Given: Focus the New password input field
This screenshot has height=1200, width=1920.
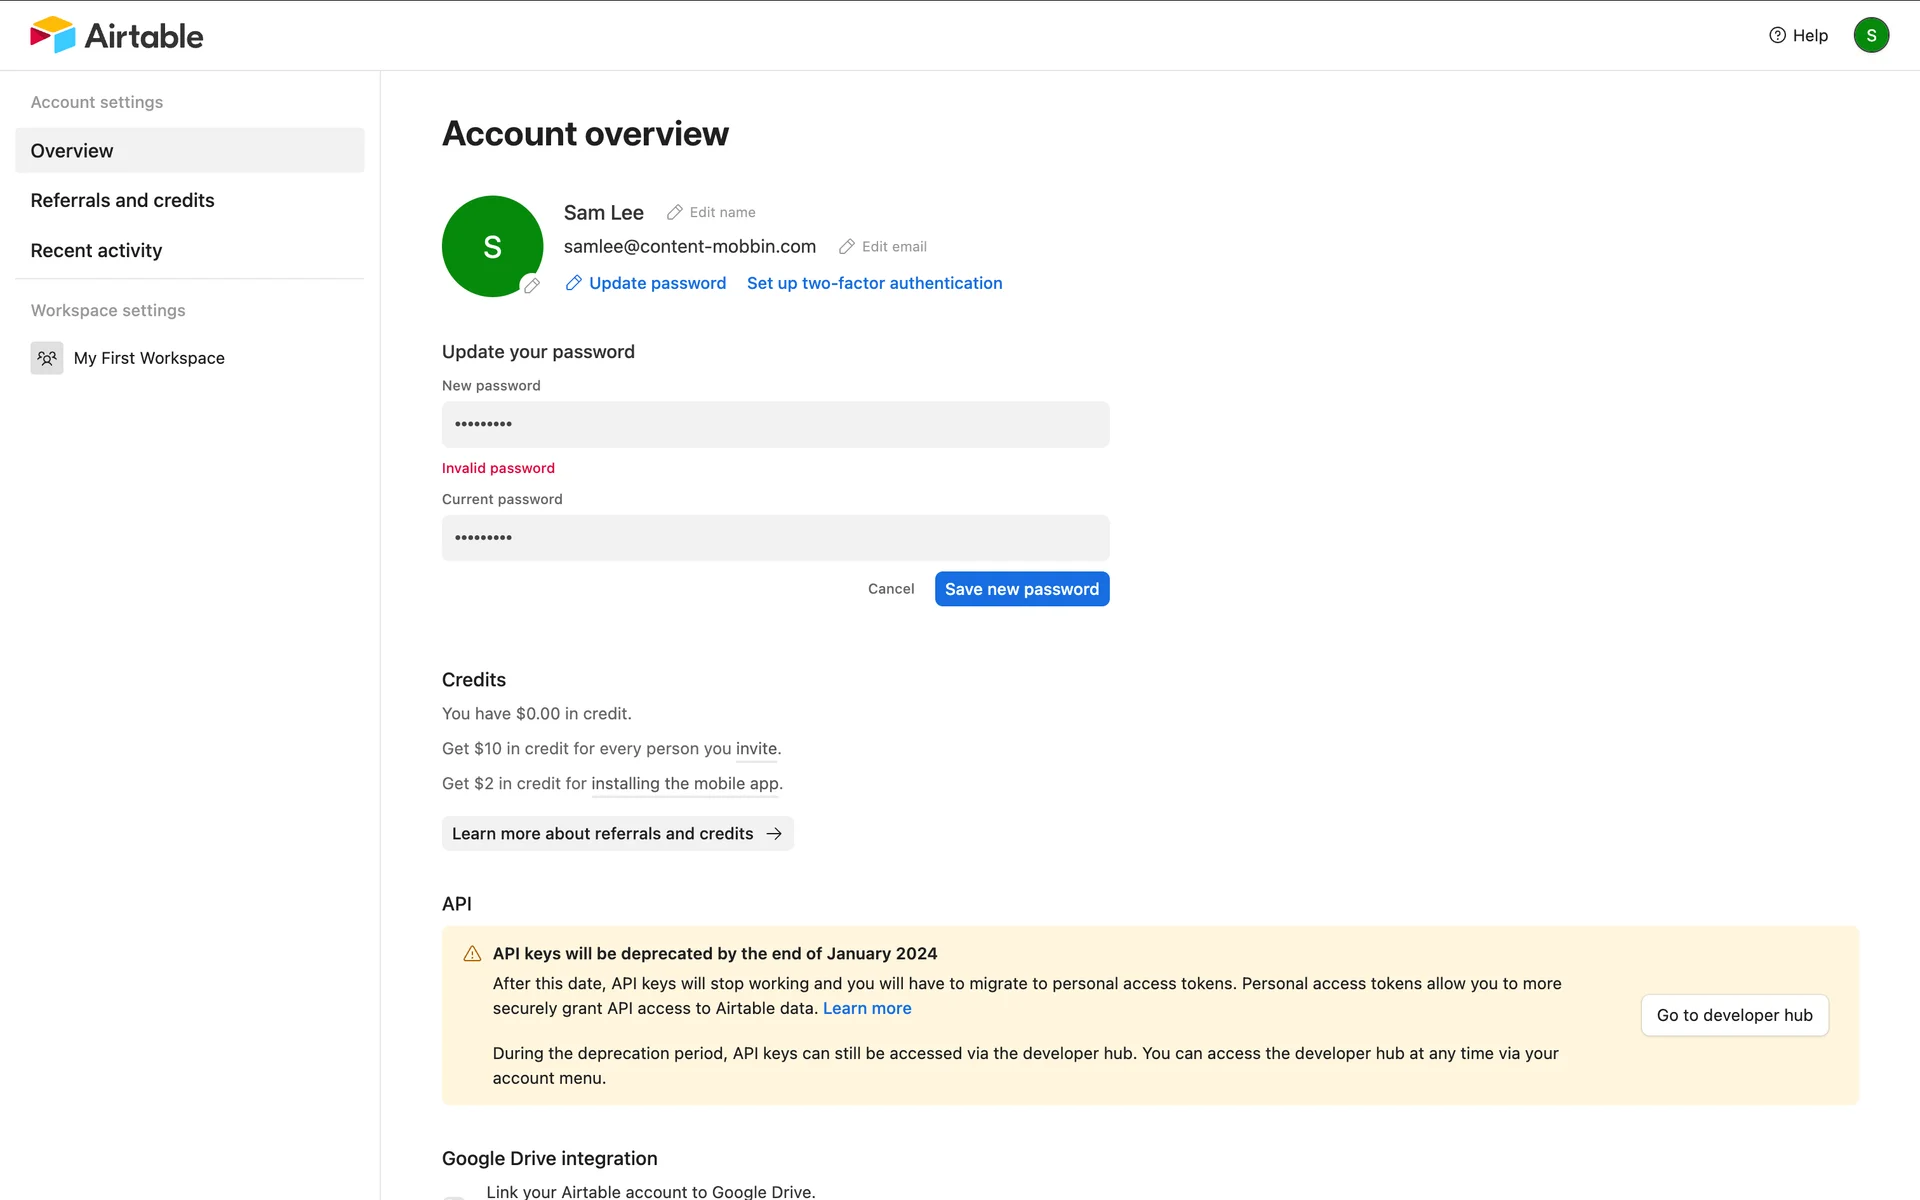Looking at the screenshot, I should coord(775,424).
